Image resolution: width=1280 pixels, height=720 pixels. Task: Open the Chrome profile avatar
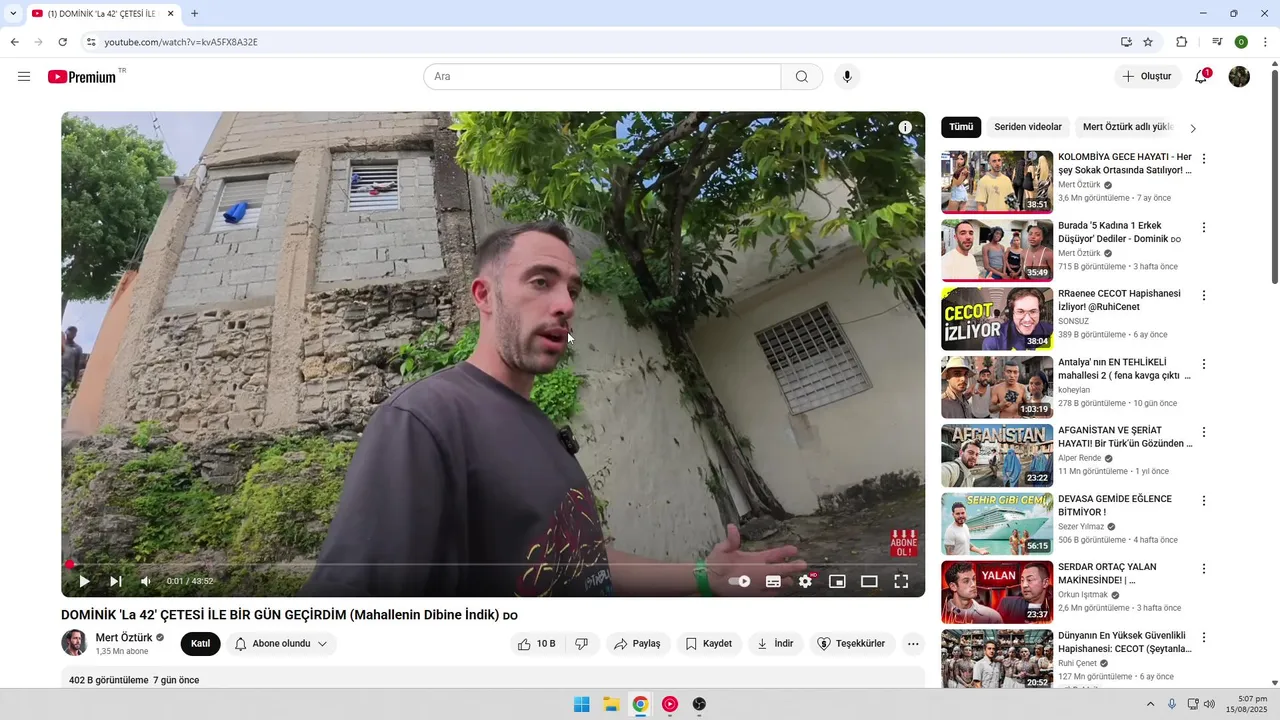pos(1241,42)
